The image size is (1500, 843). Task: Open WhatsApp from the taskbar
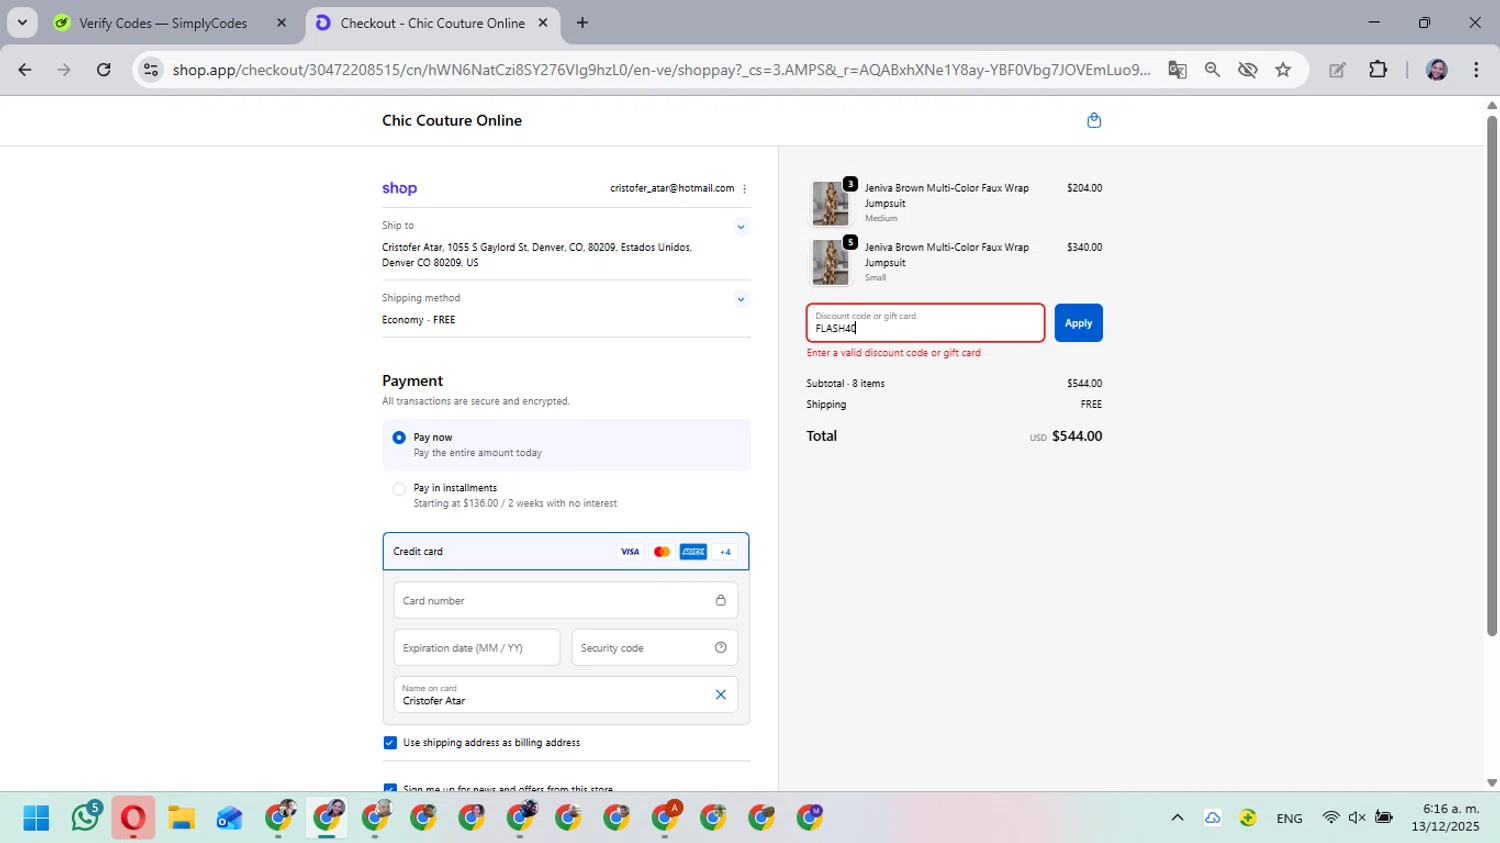tap(86, 818)
